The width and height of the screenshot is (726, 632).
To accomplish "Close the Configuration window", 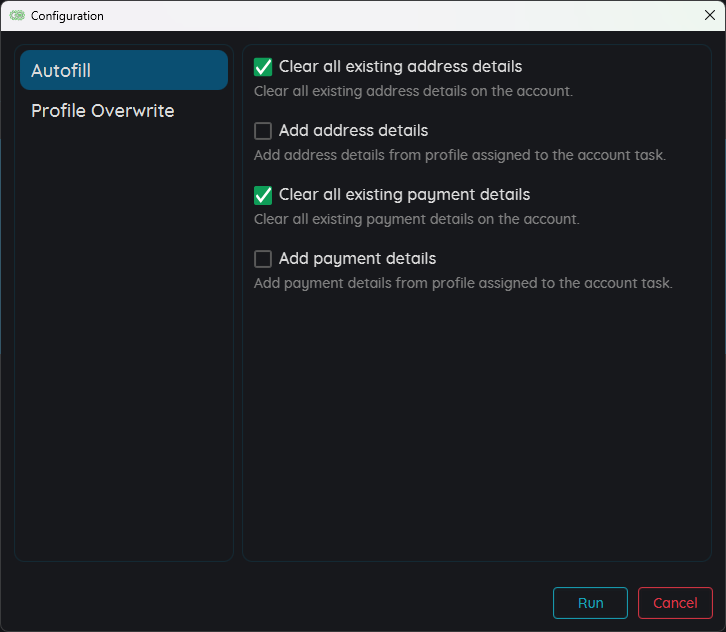I will click(709, 16).
